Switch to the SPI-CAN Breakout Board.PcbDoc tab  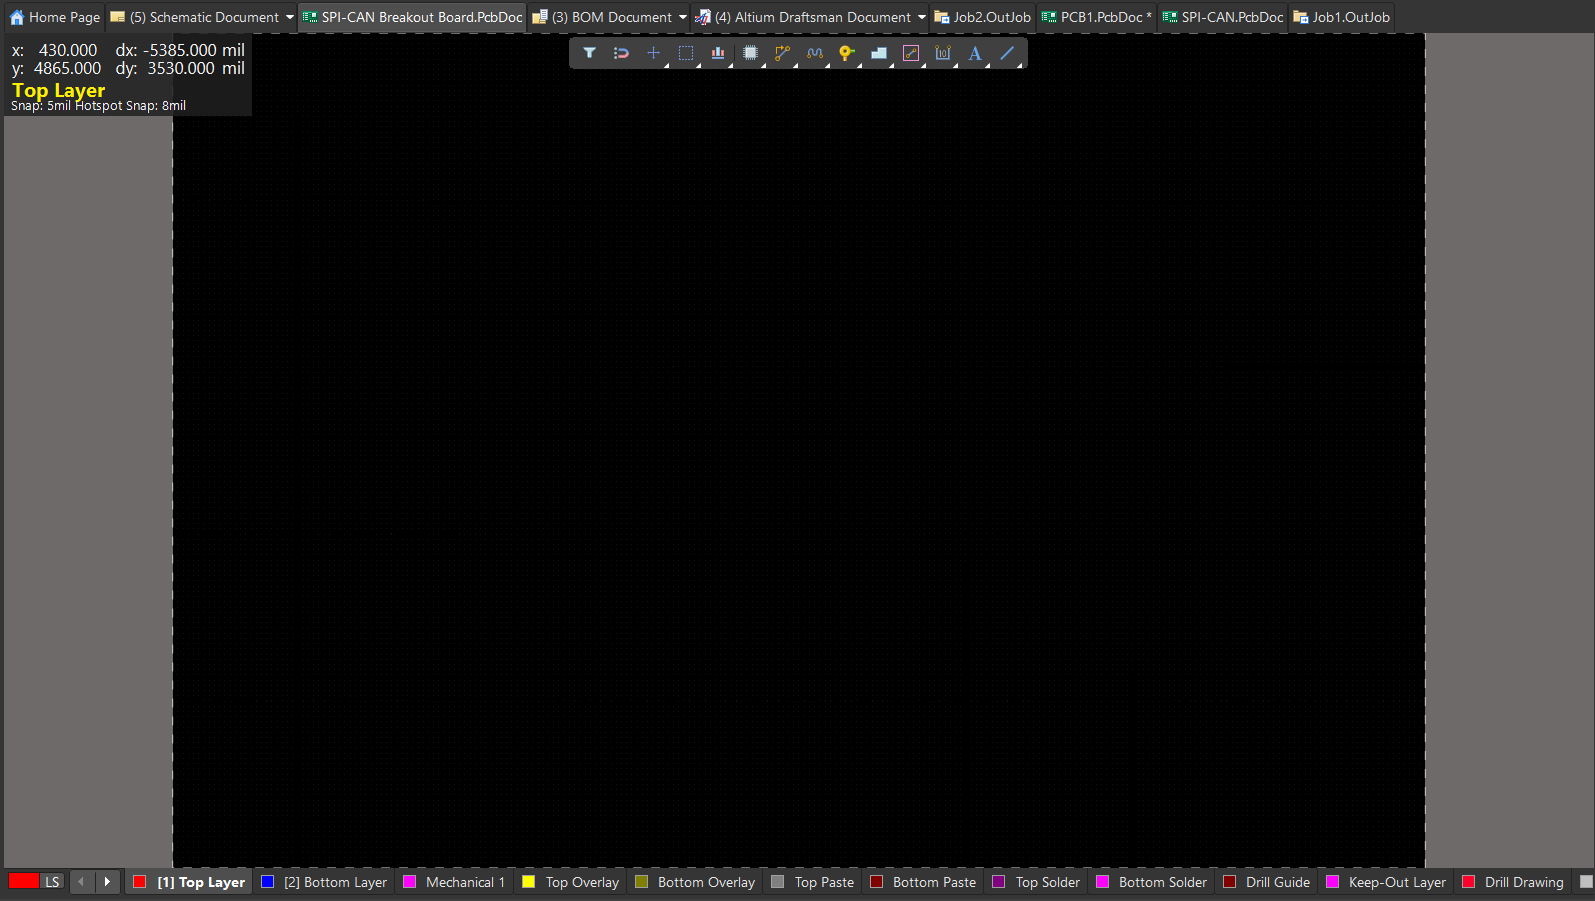pyautogui.click(x=412, y=17)
